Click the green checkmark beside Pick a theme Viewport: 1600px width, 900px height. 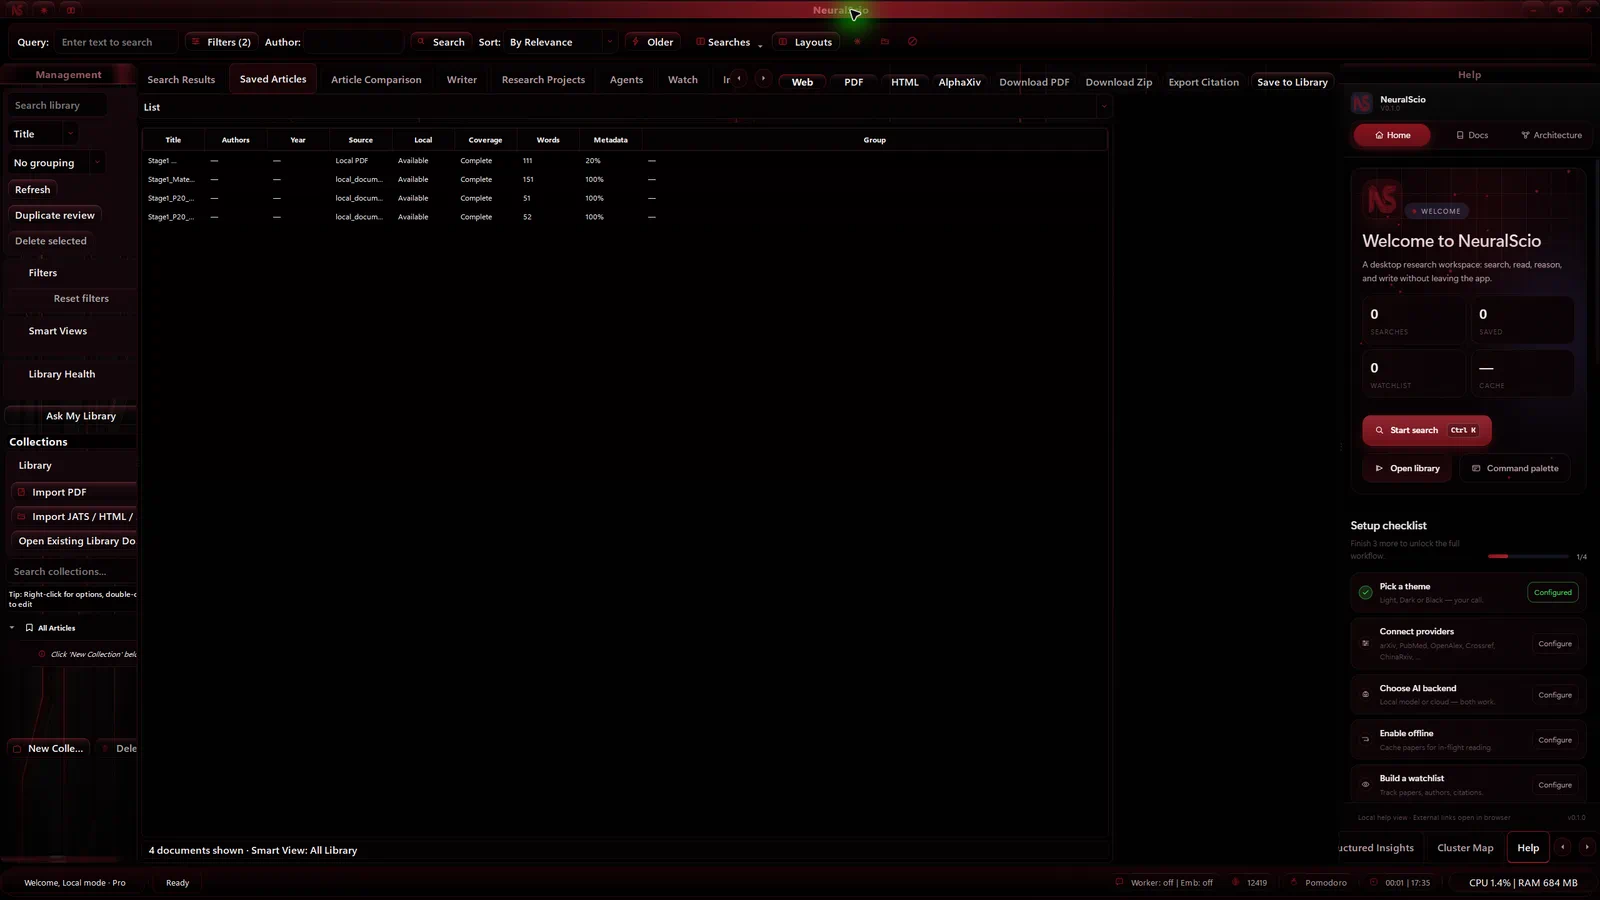pos(1365,592)
